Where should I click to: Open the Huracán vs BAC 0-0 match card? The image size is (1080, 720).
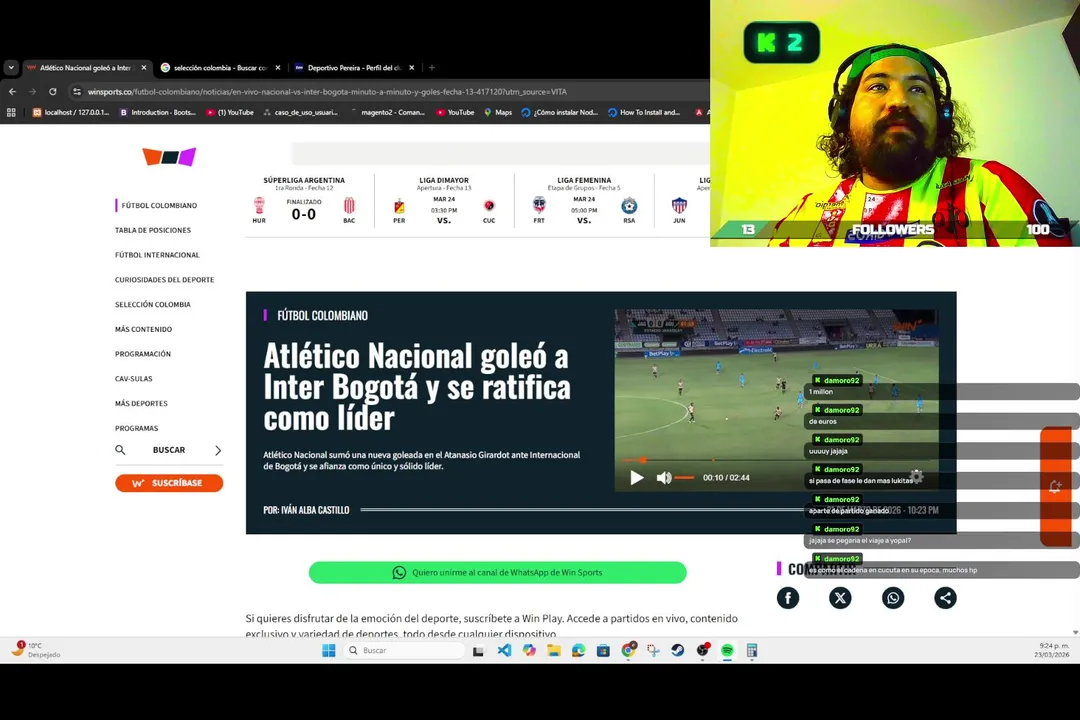[x=304, y=200]
